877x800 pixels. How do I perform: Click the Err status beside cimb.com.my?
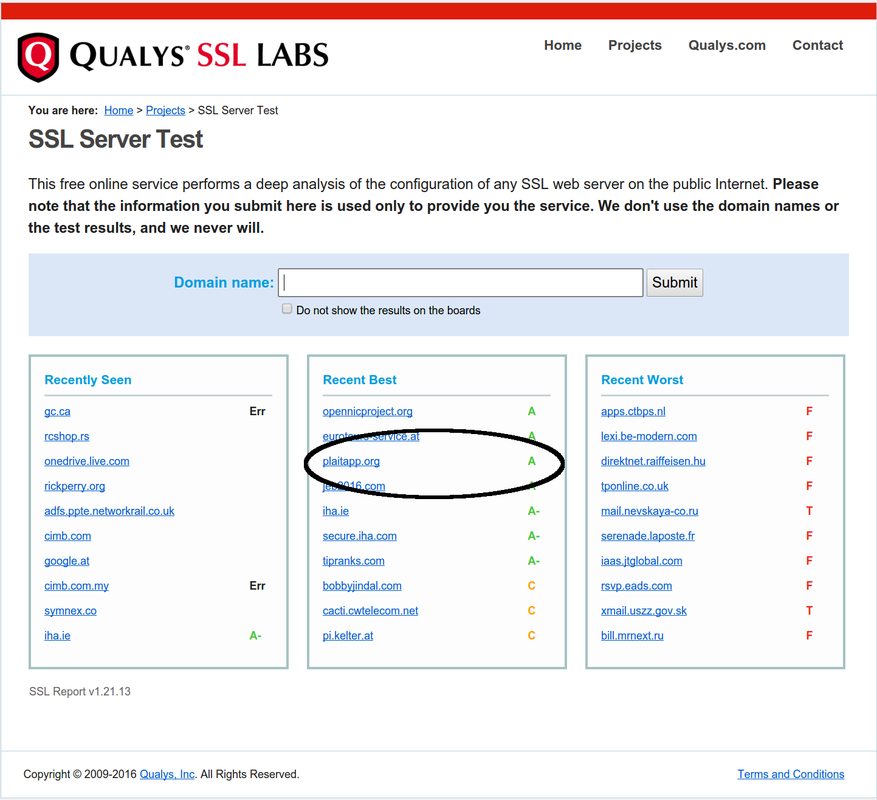coord(257,586)
